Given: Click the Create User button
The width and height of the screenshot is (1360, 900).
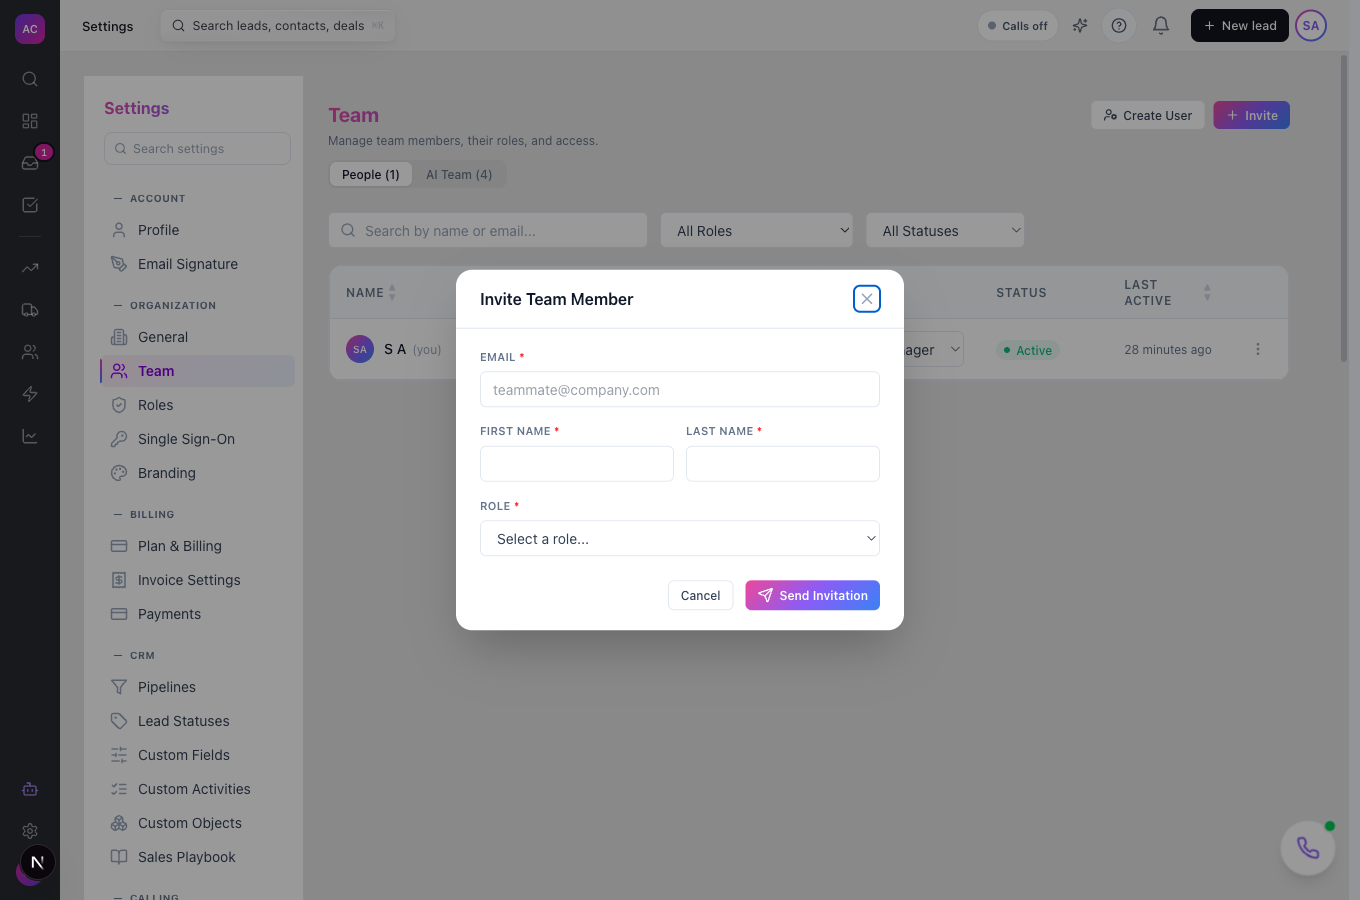Looking at the screenshot, I should (1148, 115).
